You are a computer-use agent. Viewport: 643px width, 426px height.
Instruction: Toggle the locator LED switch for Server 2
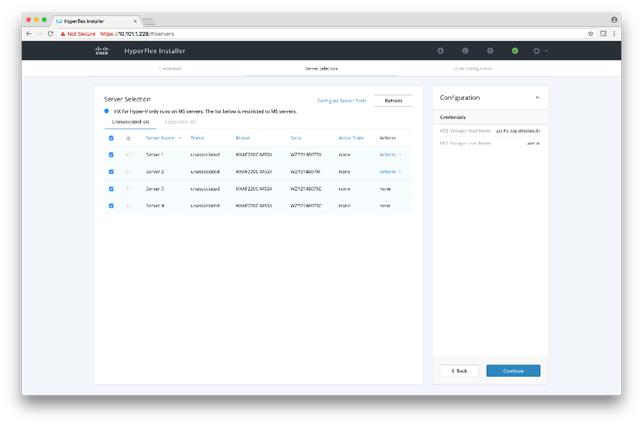click(129, 172)
